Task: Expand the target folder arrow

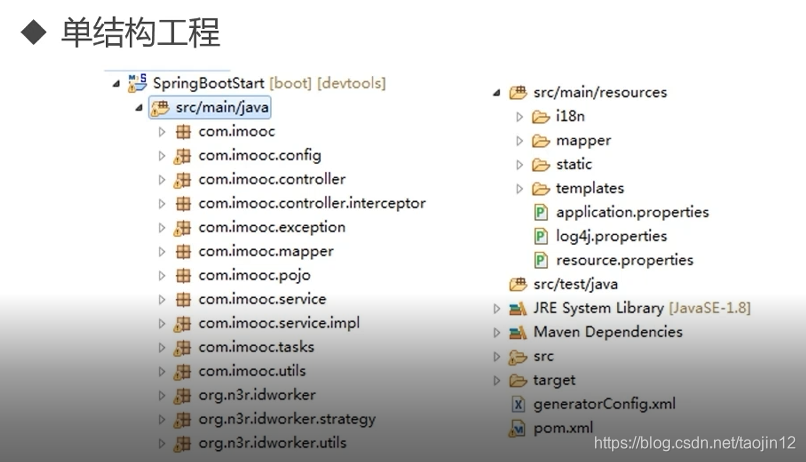Action: [x=497, y=381]
